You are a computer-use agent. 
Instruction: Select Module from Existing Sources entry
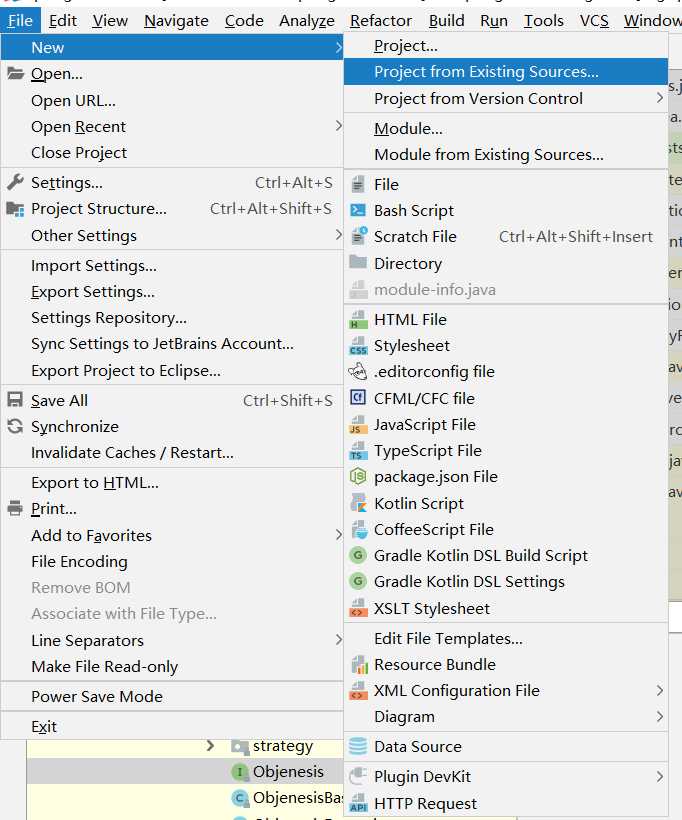(x=506, y=154)
